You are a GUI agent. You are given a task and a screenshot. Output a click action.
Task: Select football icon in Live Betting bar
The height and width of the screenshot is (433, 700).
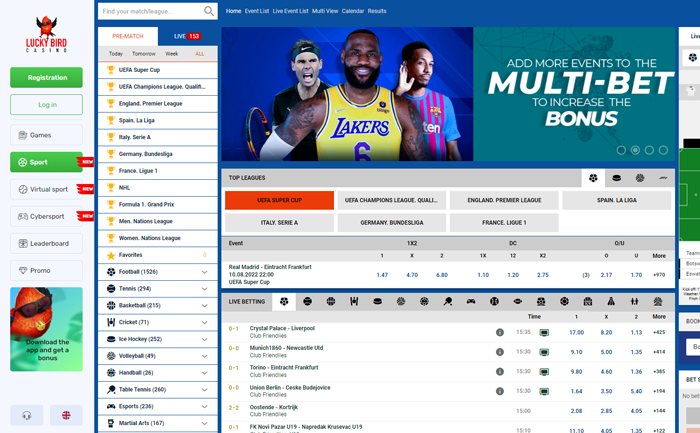[284, 302]
